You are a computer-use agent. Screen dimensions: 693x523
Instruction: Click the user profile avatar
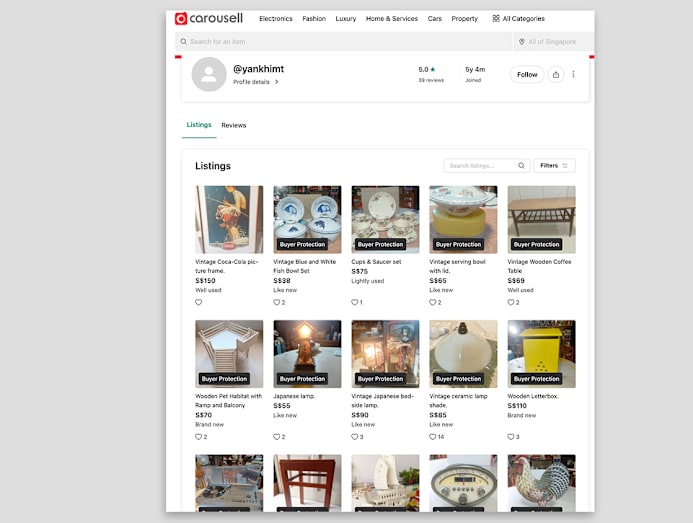coord(209,75)
